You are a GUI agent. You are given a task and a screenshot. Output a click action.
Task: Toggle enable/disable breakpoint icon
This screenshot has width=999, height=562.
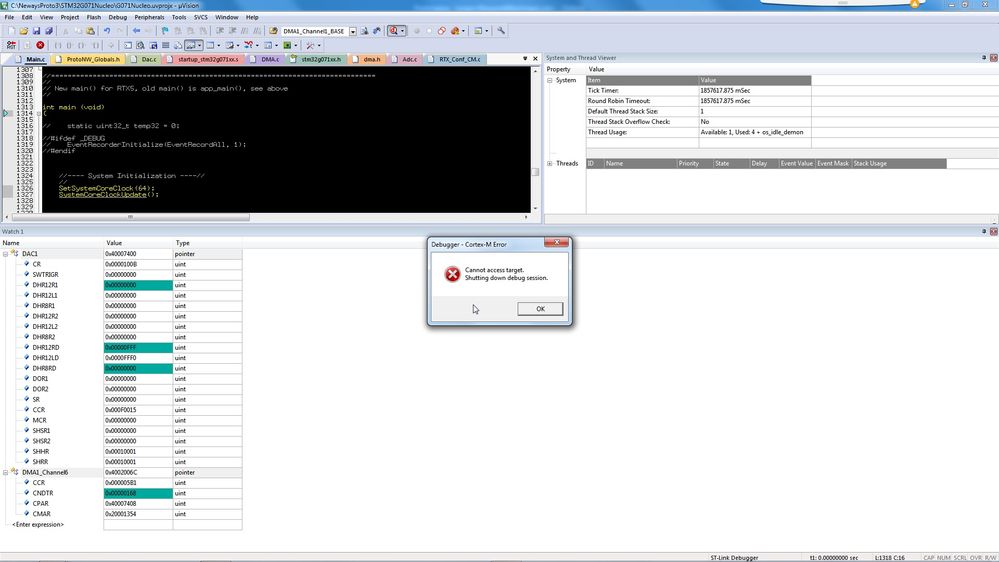click(x=429, y=31)
